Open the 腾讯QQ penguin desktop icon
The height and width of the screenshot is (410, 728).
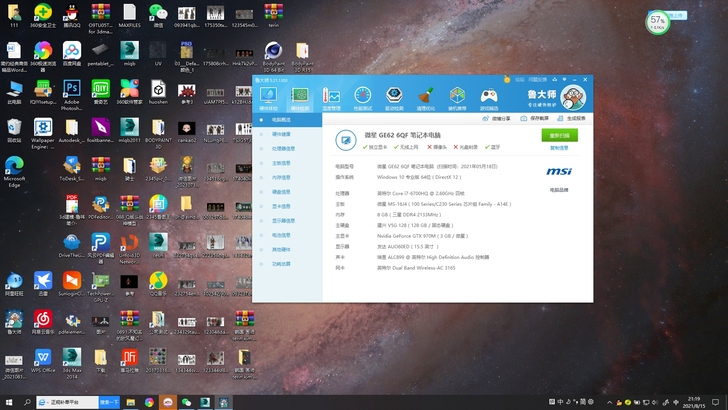pos(72,15)
